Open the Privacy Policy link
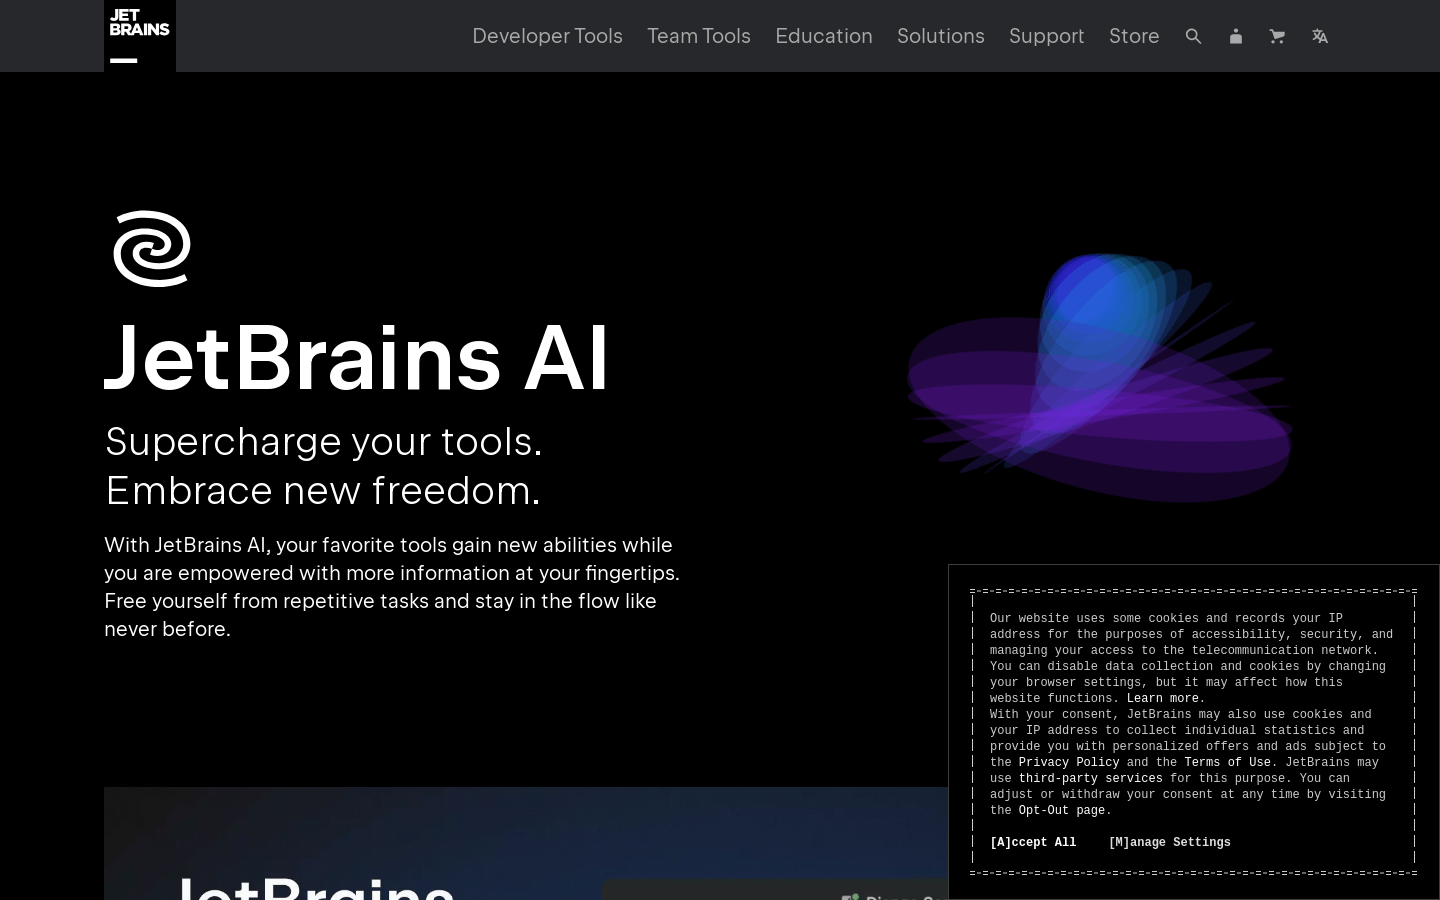This screenshot has height=900, width=1440. [1069, 763]
